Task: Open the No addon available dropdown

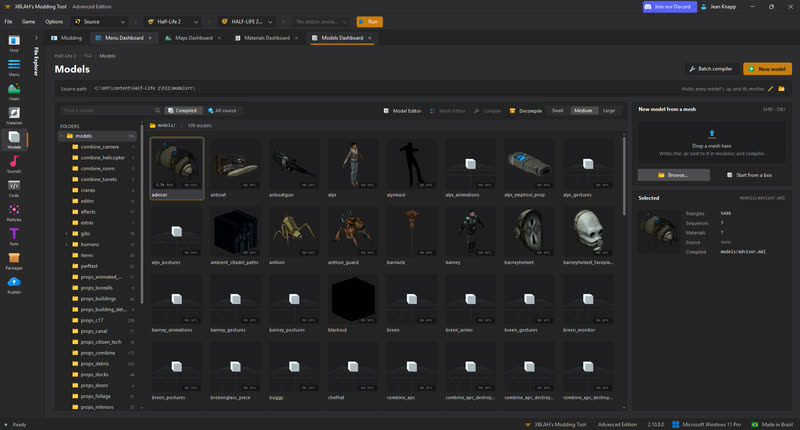Action: (x=321, y=22)
